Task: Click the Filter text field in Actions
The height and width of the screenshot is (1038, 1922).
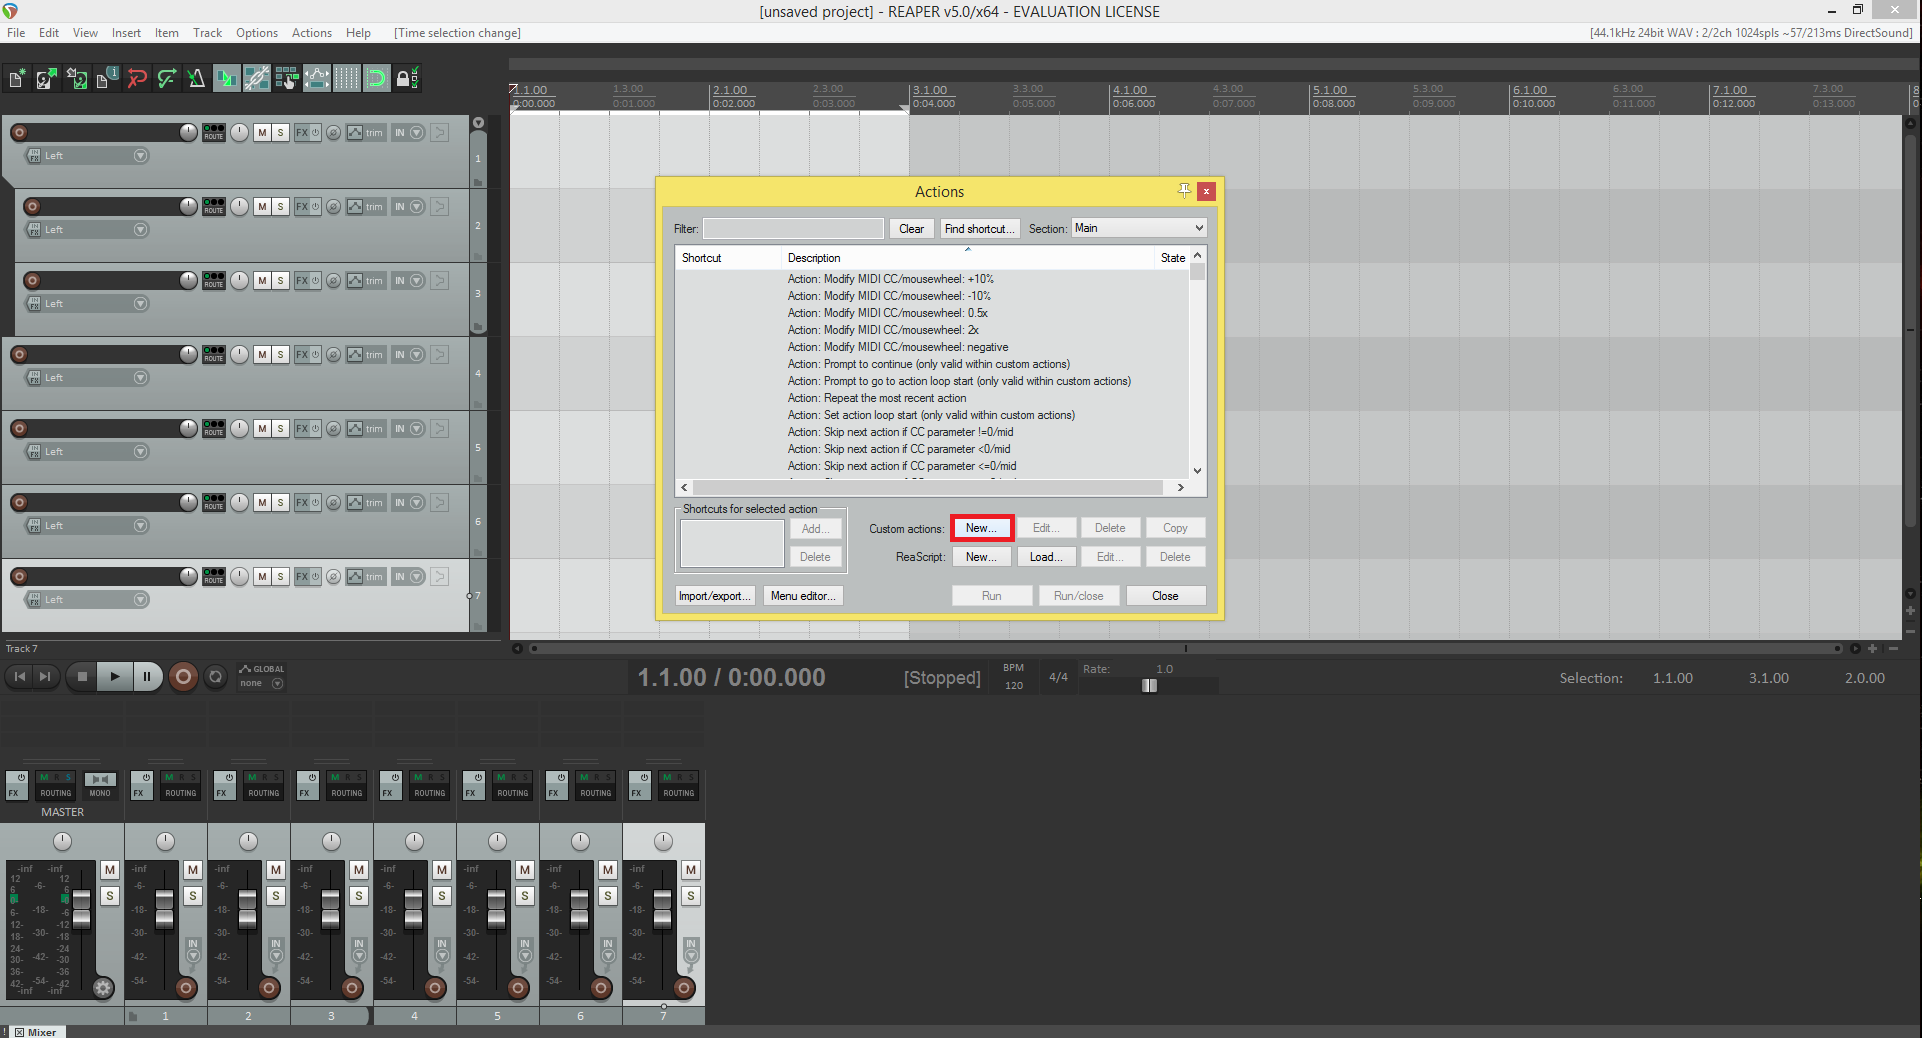Action: pos(793,229)
